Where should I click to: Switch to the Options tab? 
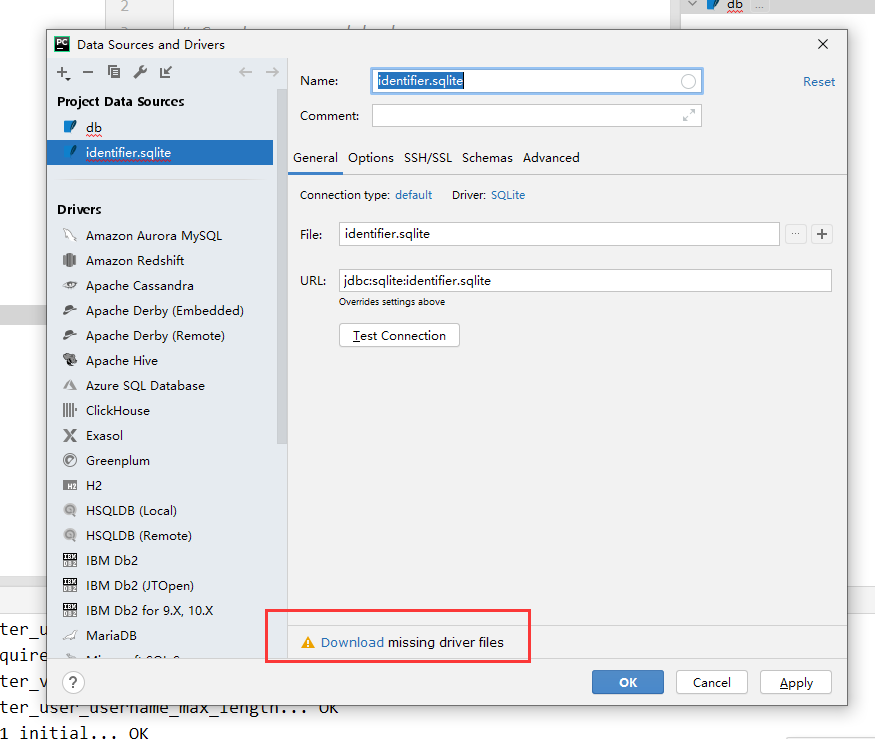click(371, 158)
